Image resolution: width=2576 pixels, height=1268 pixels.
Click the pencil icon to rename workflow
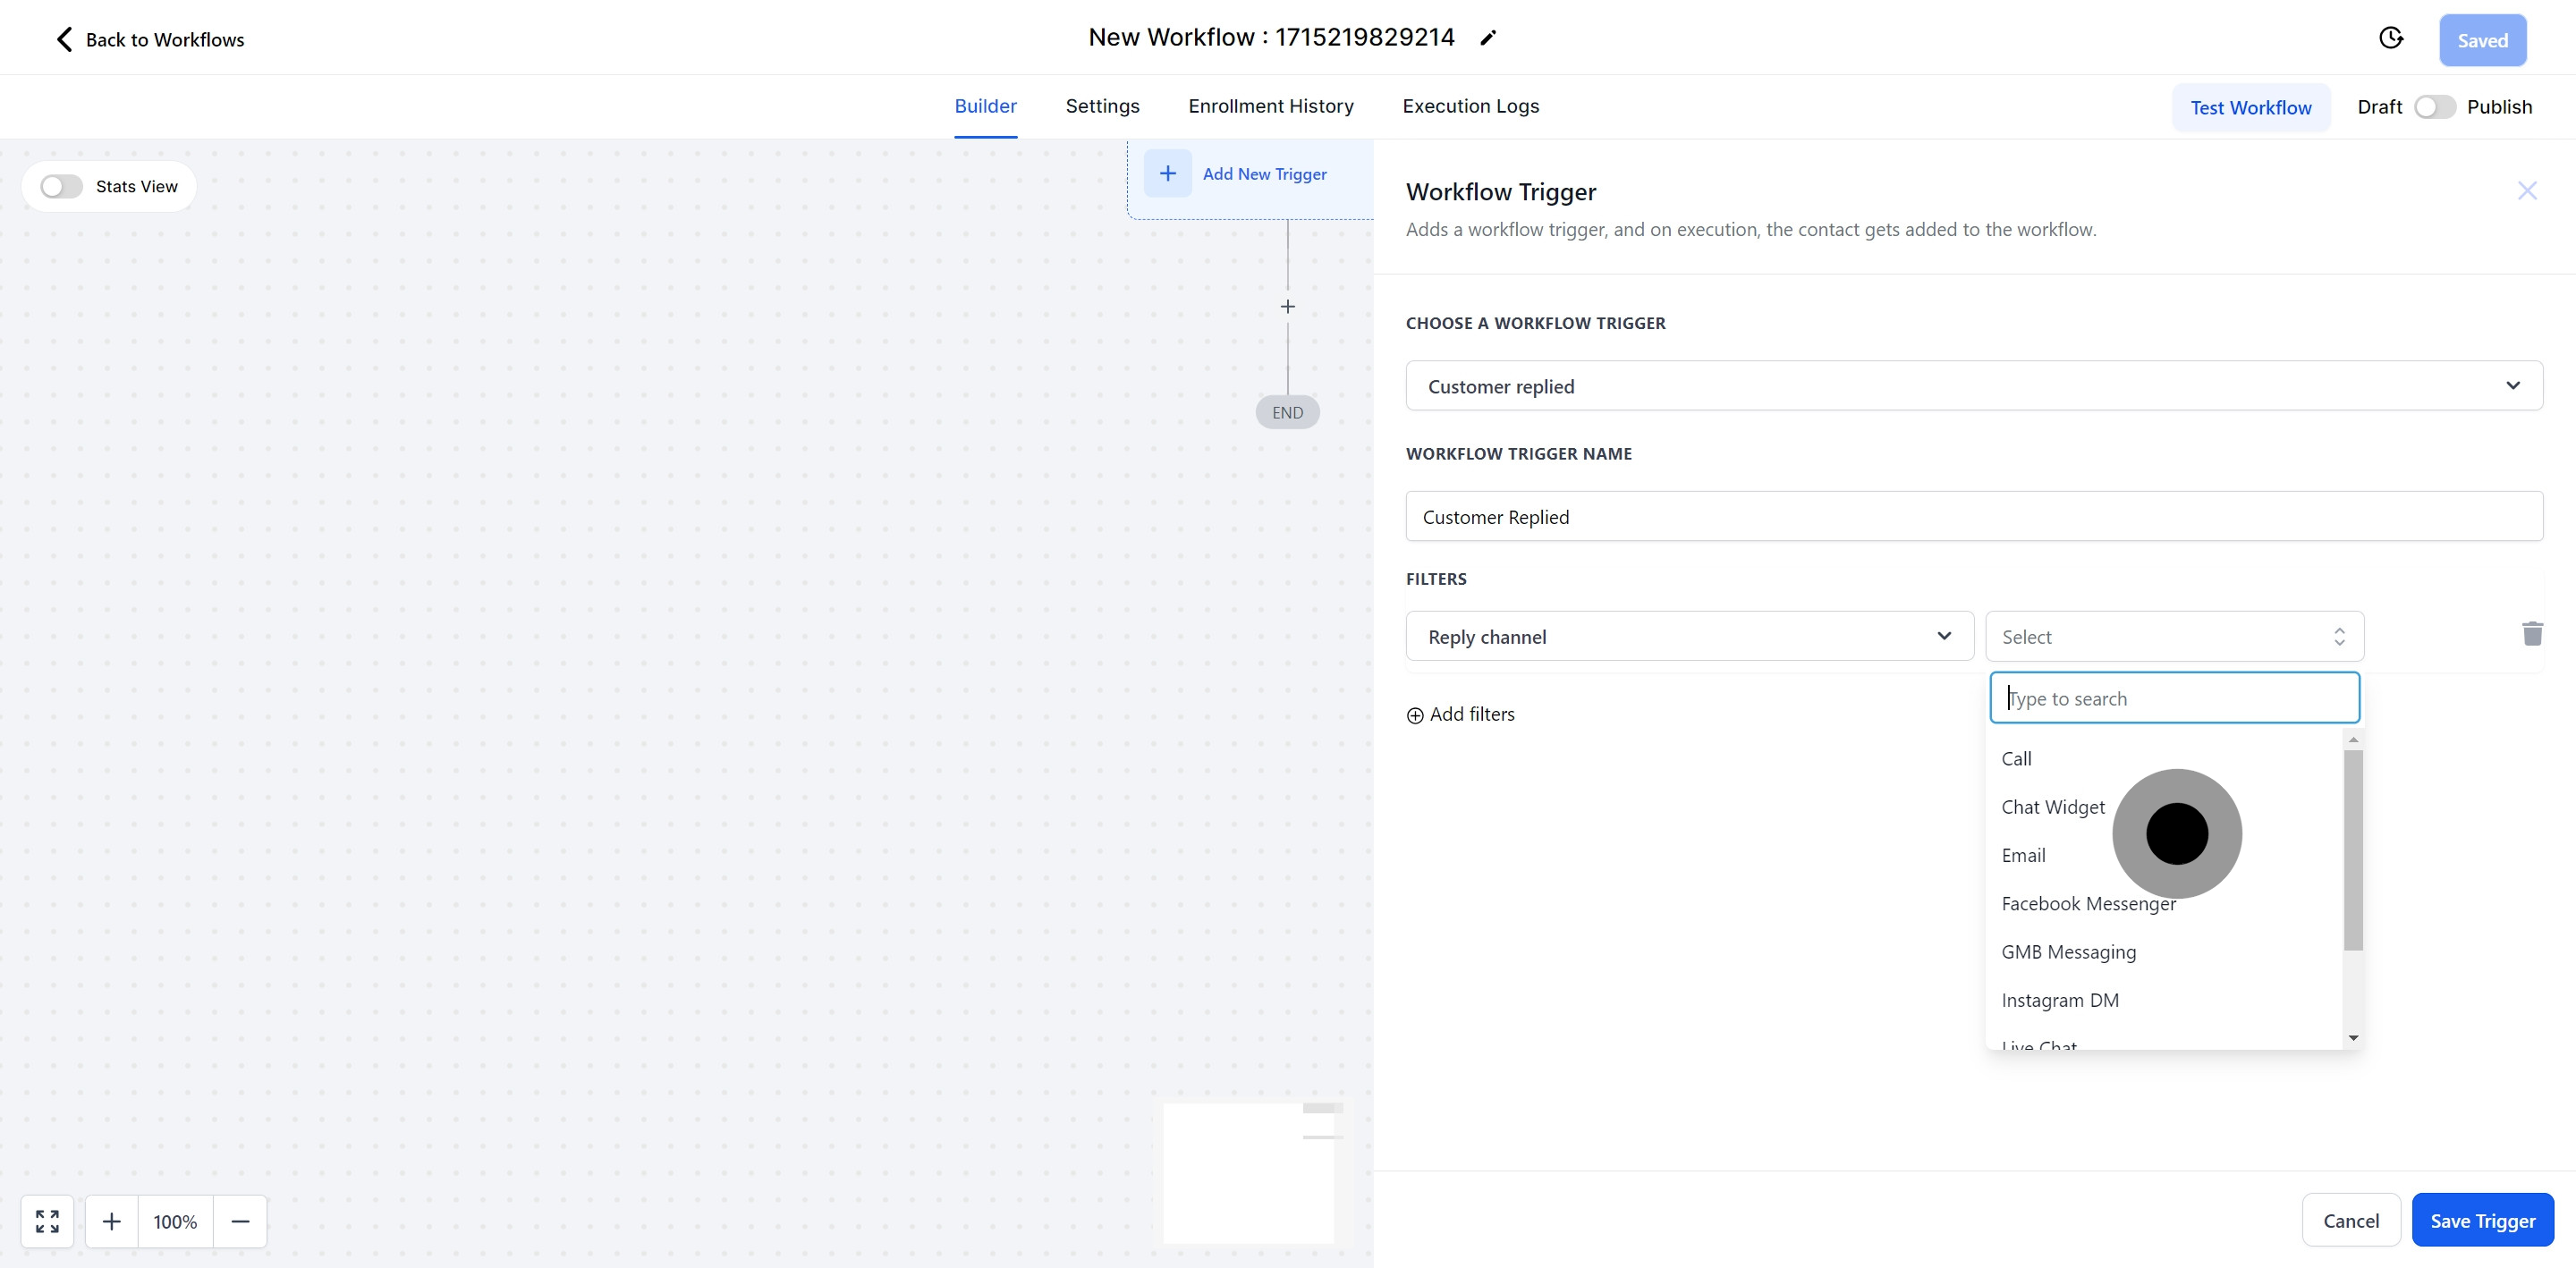point(1488,38)
